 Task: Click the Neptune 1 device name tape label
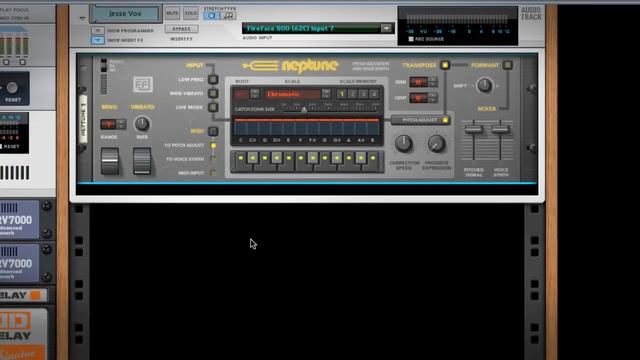click(x=83, y=119)
